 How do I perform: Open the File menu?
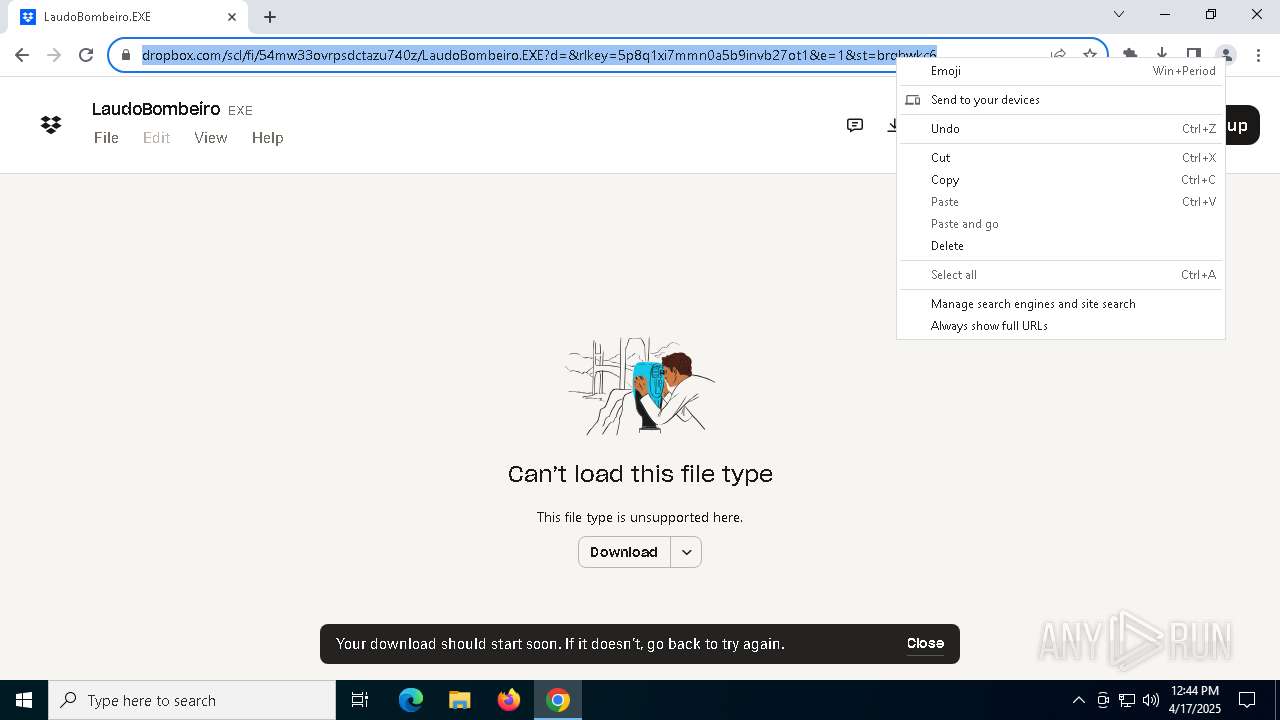click(x=106, y=138)
